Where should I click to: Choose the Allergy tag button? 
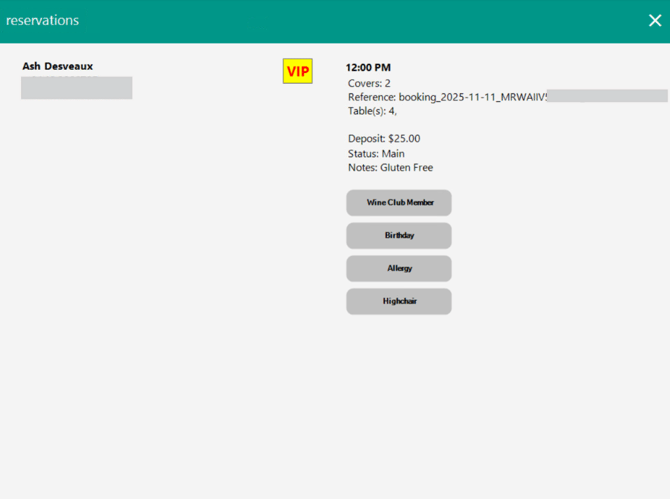pyautogui.click(x=399, y=269)
